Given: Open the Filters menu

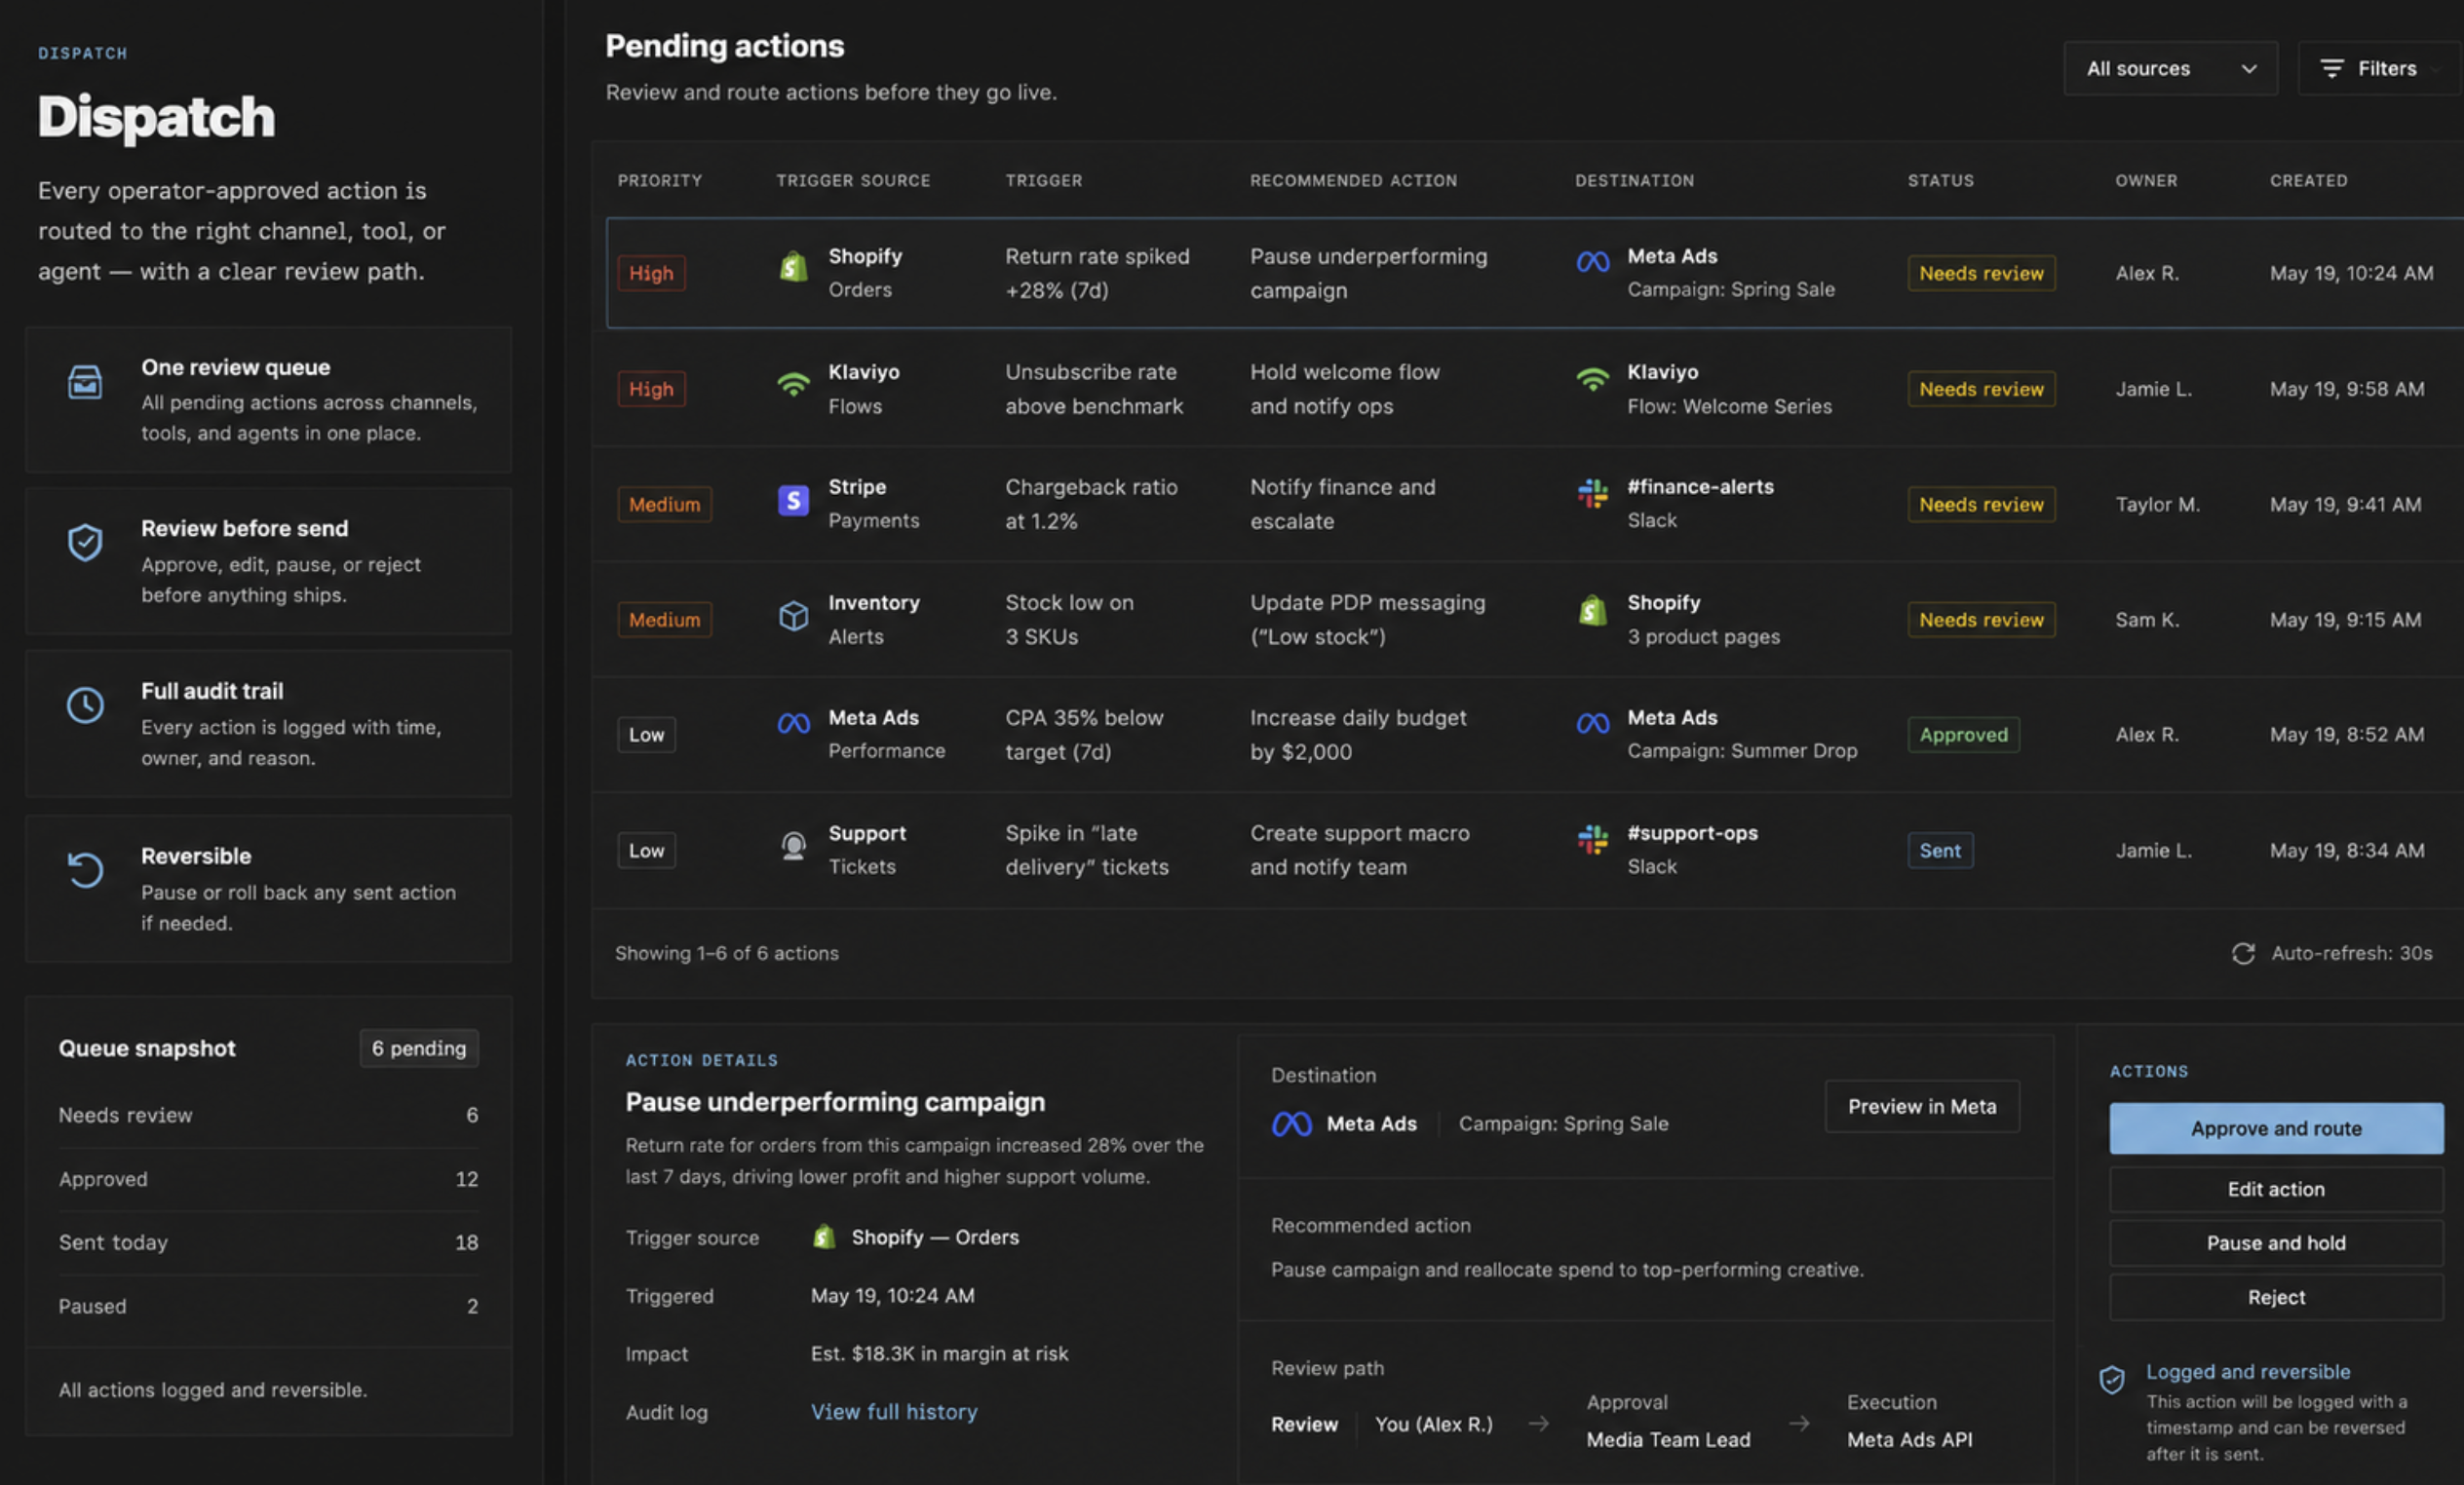Looking at the screenshot, I should 2379,68.
